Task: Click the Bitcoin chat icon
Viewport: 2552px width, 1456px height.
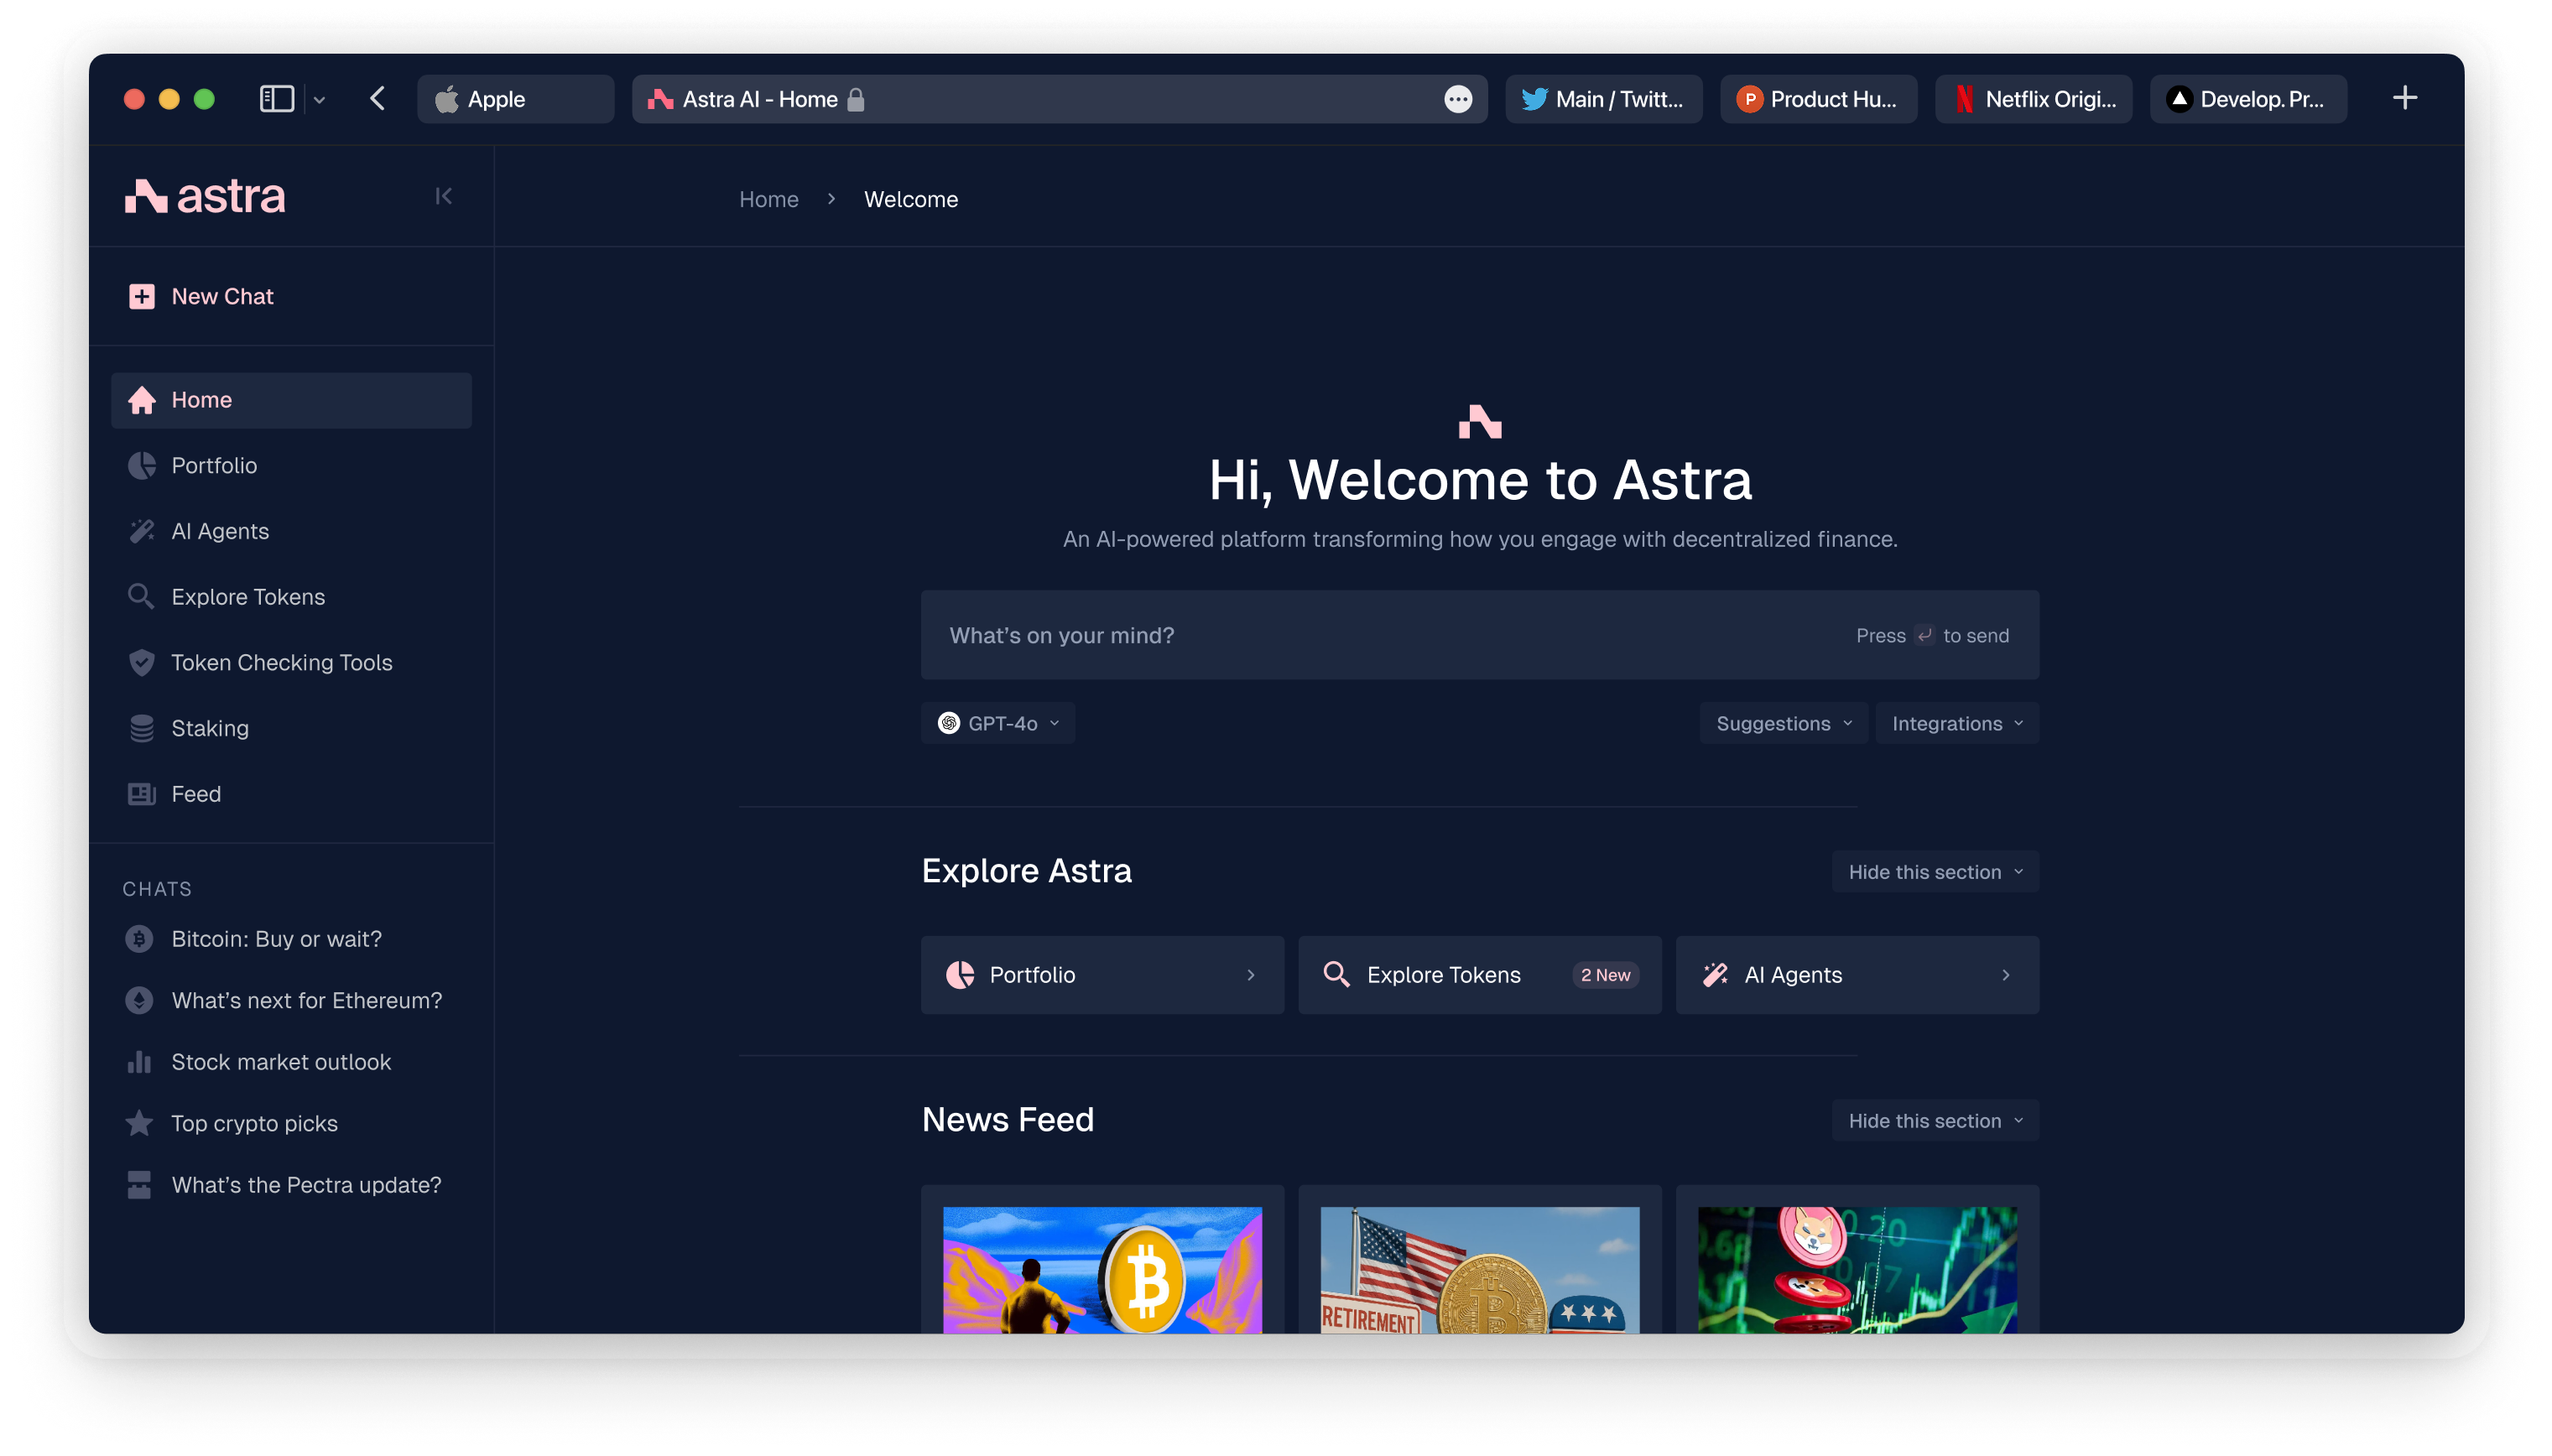Action: [139, 939]
